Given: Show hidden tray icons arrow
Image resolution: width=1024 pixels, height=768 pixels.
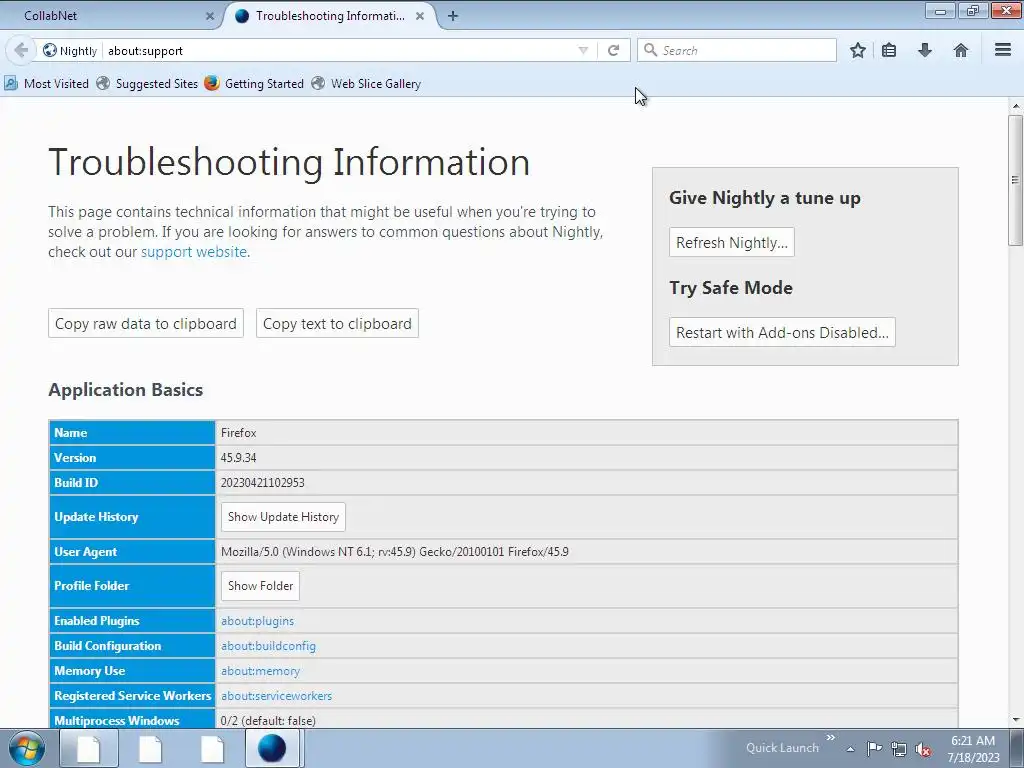Looking at the screenshot, I should (850, 749).
